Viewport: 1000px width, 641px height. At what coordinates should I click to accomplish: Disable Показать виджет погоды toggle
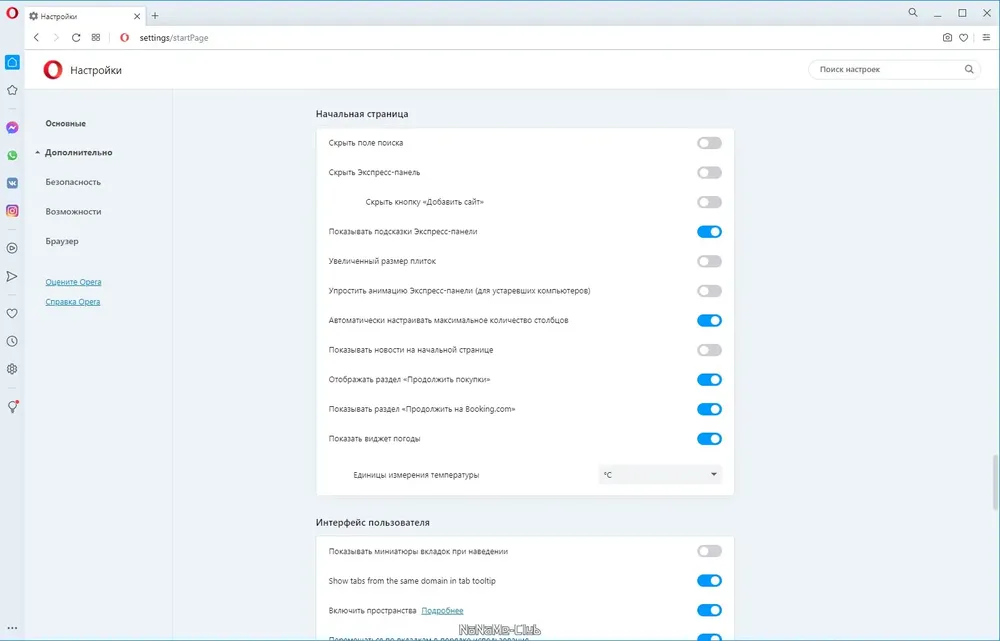[x=709, y=439]
